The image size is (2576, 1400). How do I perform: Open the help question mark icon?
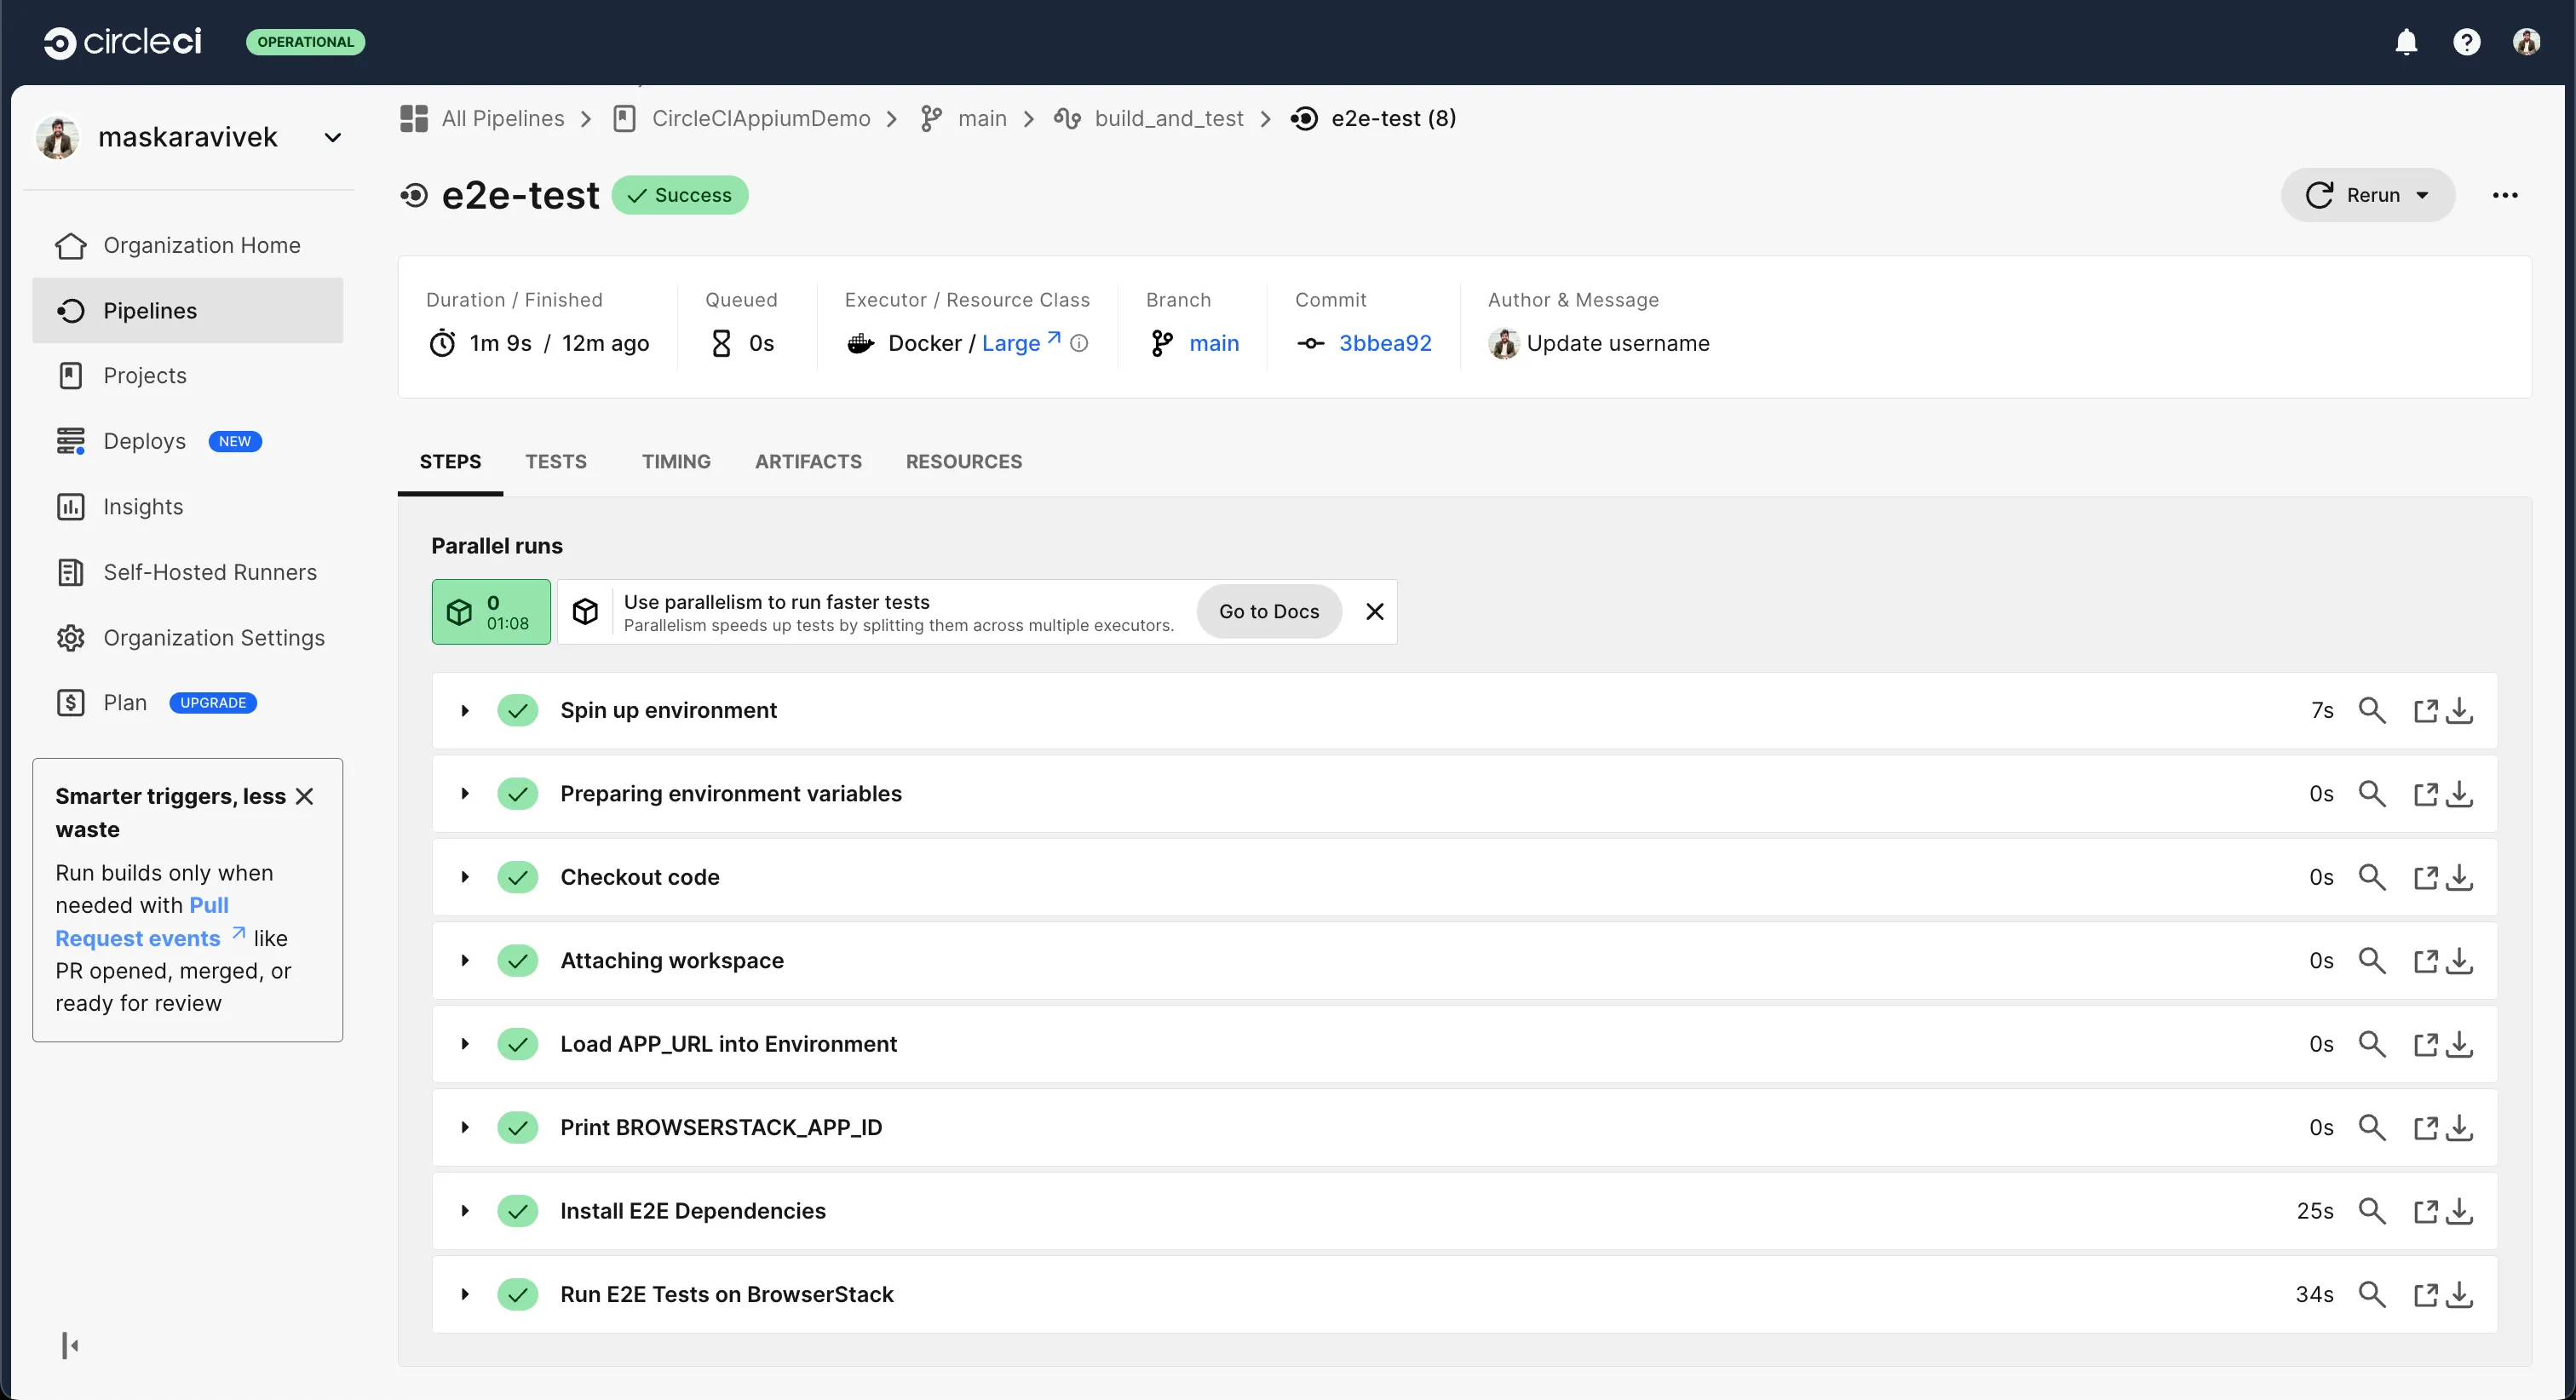tap(2466, 42)
